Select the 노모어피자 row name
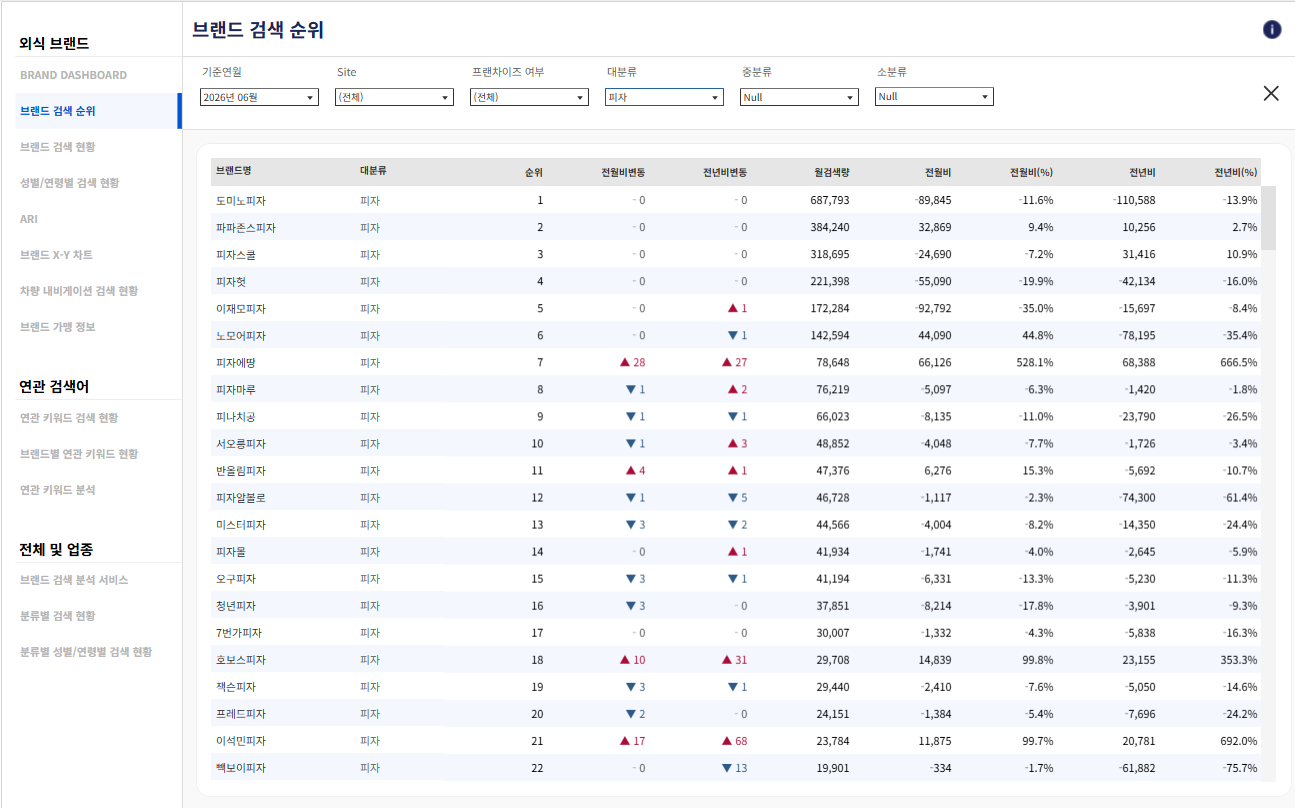 click(240, 336)
